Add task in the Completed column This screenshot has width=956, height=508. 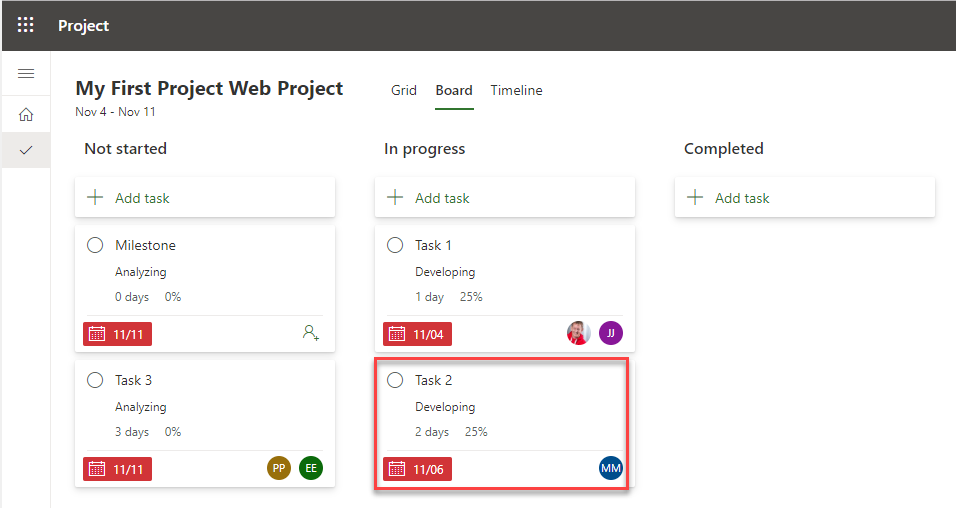[805, 198]
